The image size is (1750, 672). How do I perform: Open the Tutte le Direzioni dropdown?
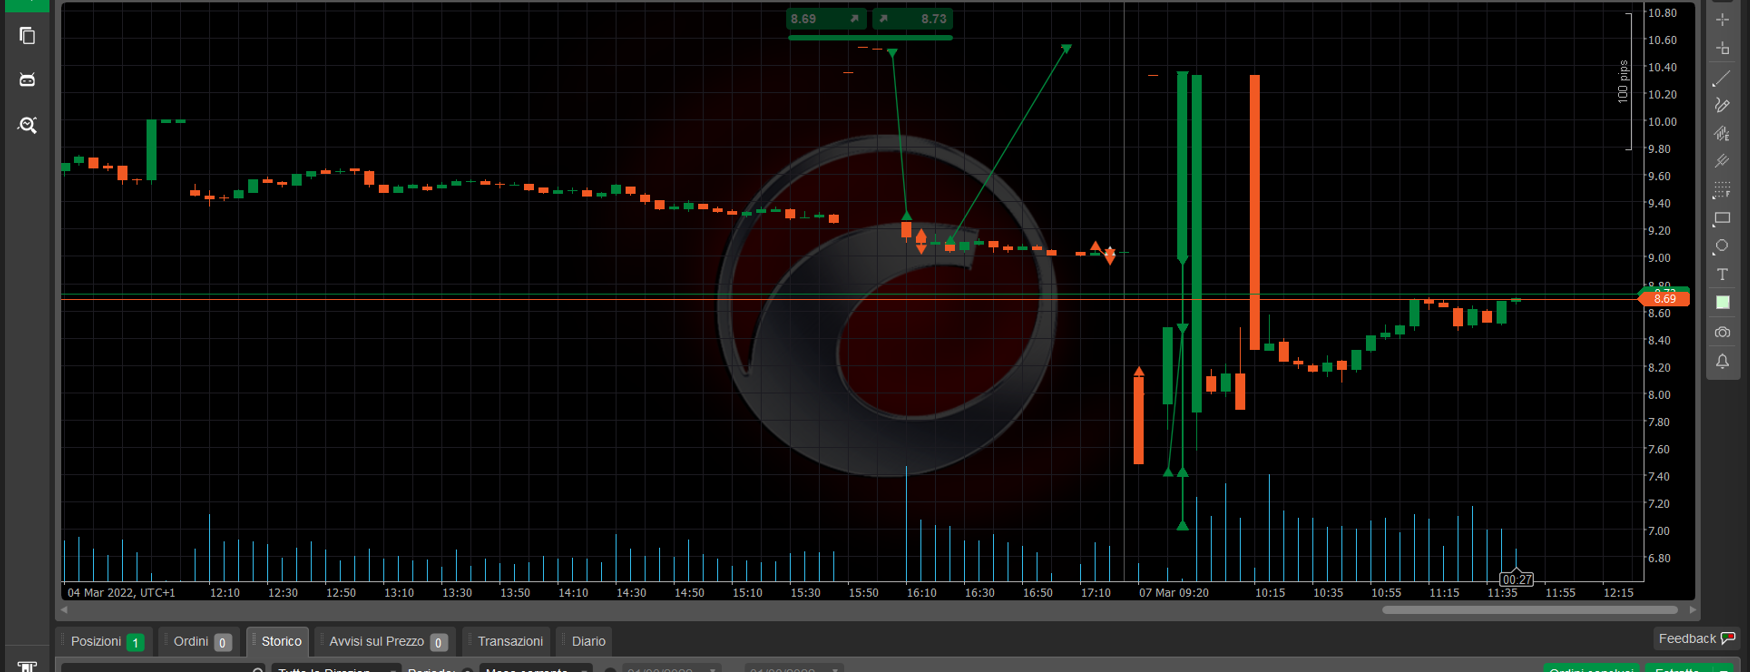click(x=335, y=668)
